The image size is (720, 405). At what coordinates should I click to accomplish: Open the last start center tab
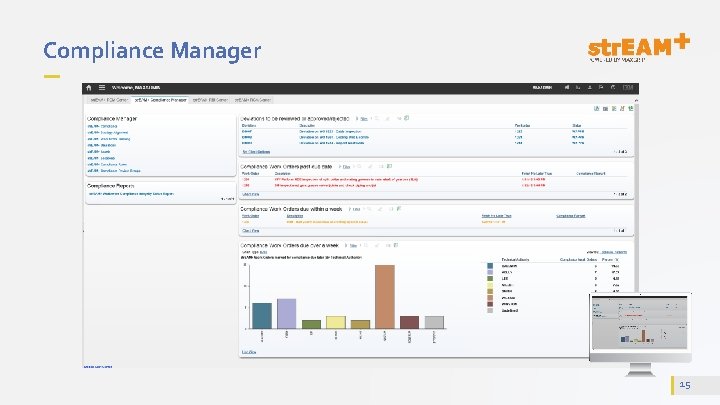(253, 100)
